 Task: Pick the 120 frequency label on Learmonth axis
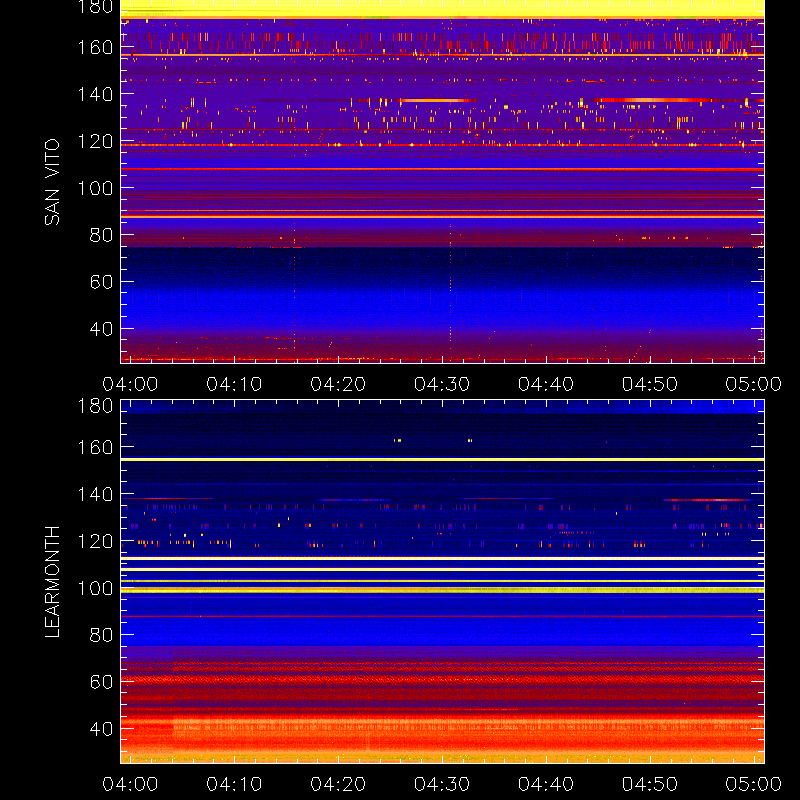(x=95, y=541)
